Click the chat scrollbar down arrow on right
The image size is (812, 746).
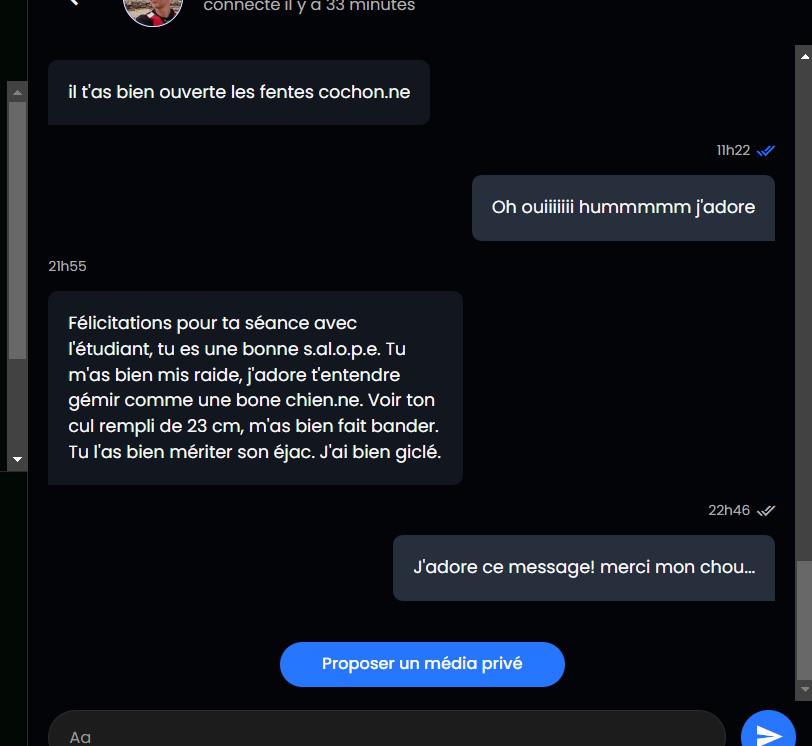[x=805, y=689]
